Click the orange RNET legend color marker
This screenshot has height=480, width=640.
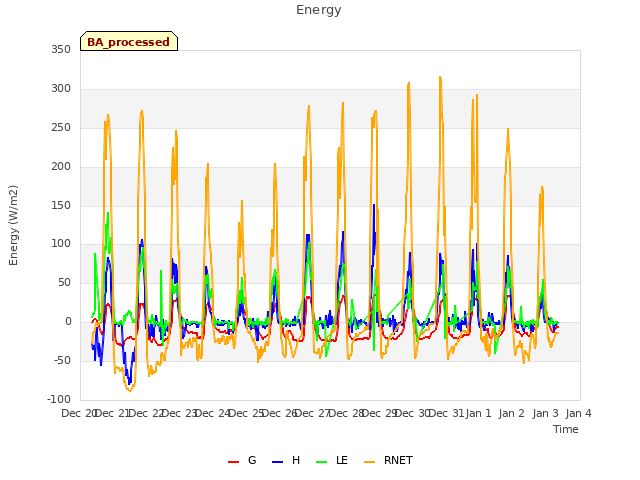pos(369,462)
